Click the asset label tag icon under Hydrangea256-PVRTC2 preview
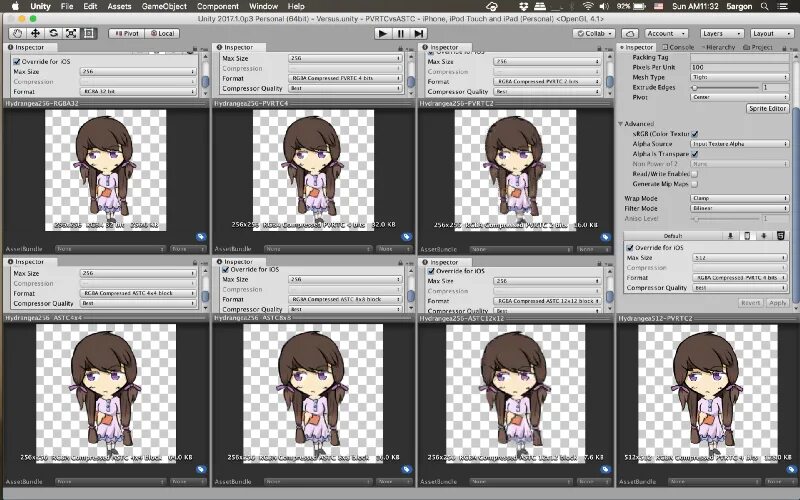Screen dimensions: 800x500 [x=606, y=237]
